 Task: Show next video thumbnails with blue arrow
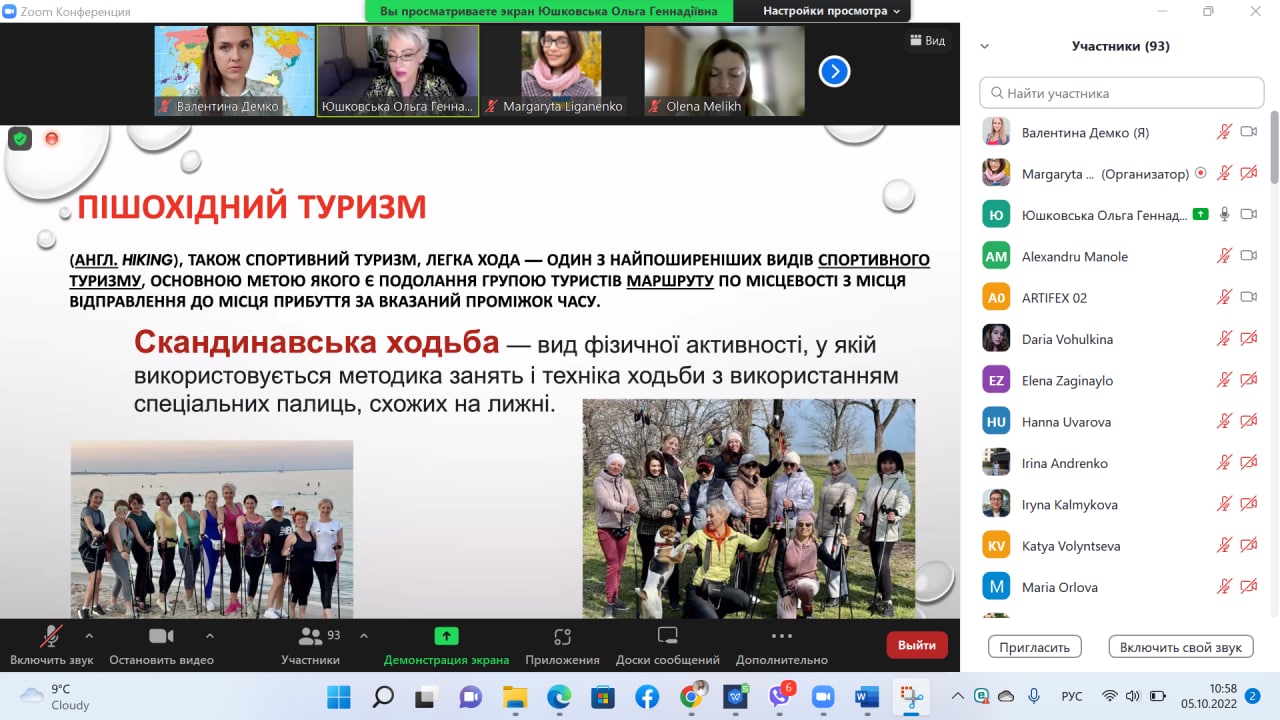[x=834, y=71]
